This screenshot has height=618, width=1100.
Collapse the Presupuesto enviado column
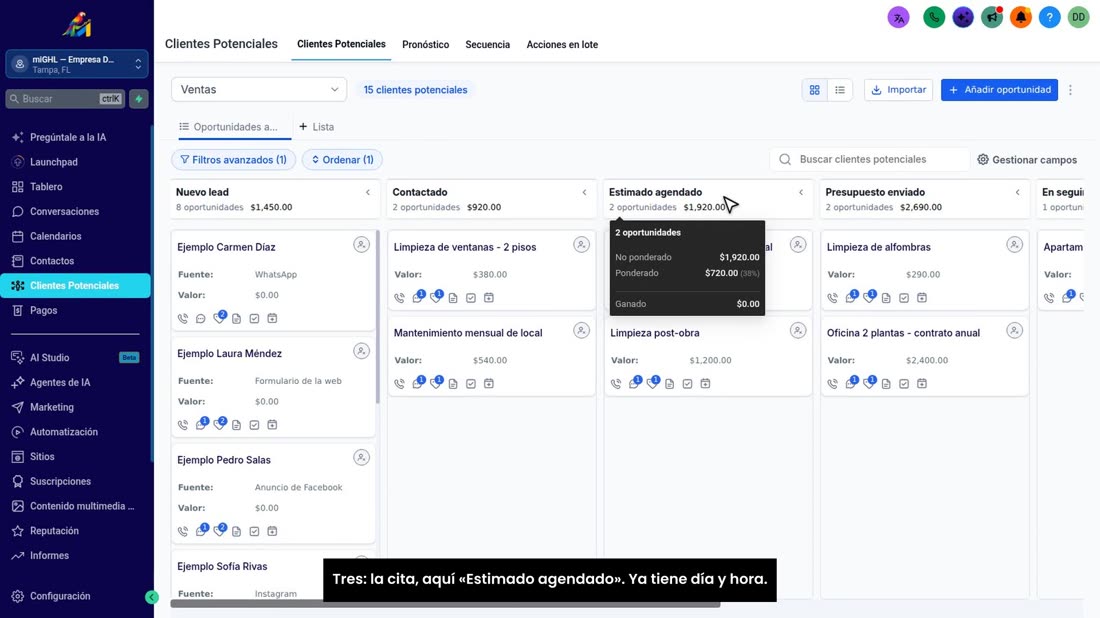(x=1018, y=192)
